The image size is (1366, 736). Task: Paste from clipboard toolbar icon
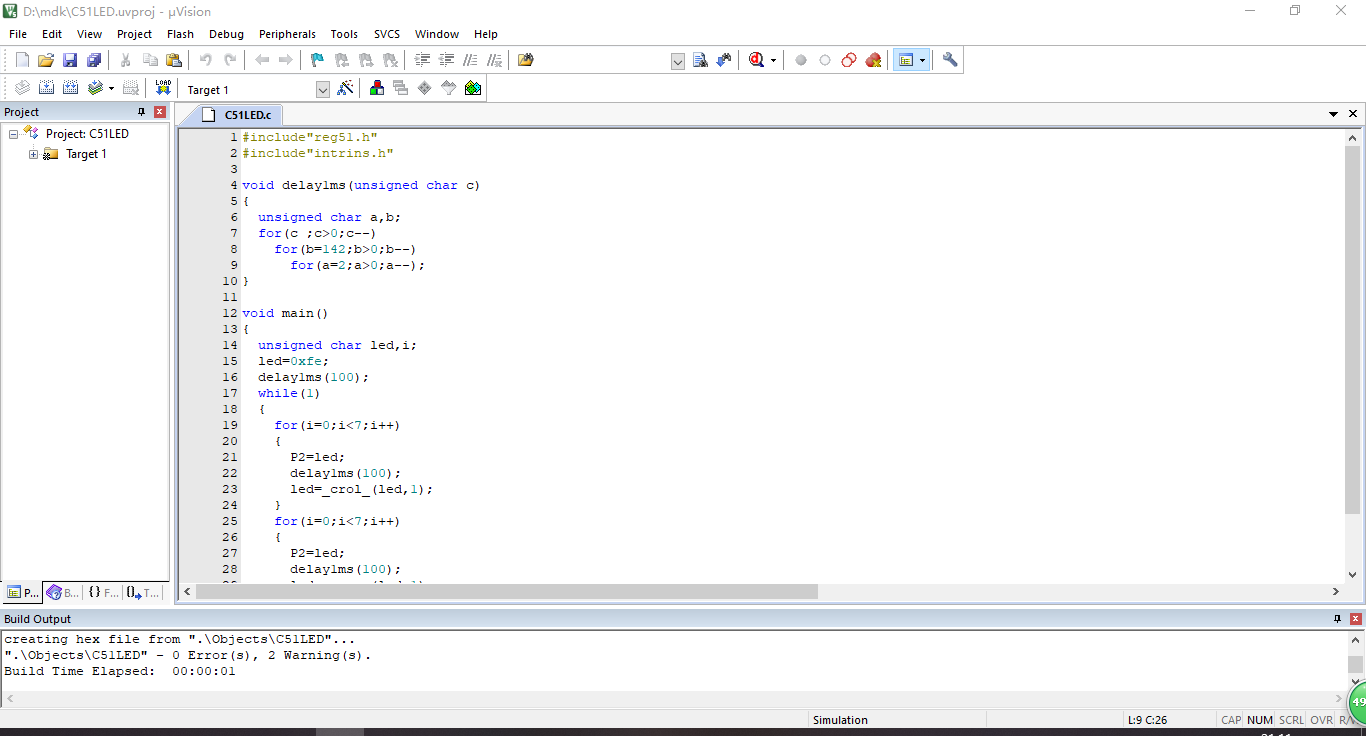coord(175,60)
